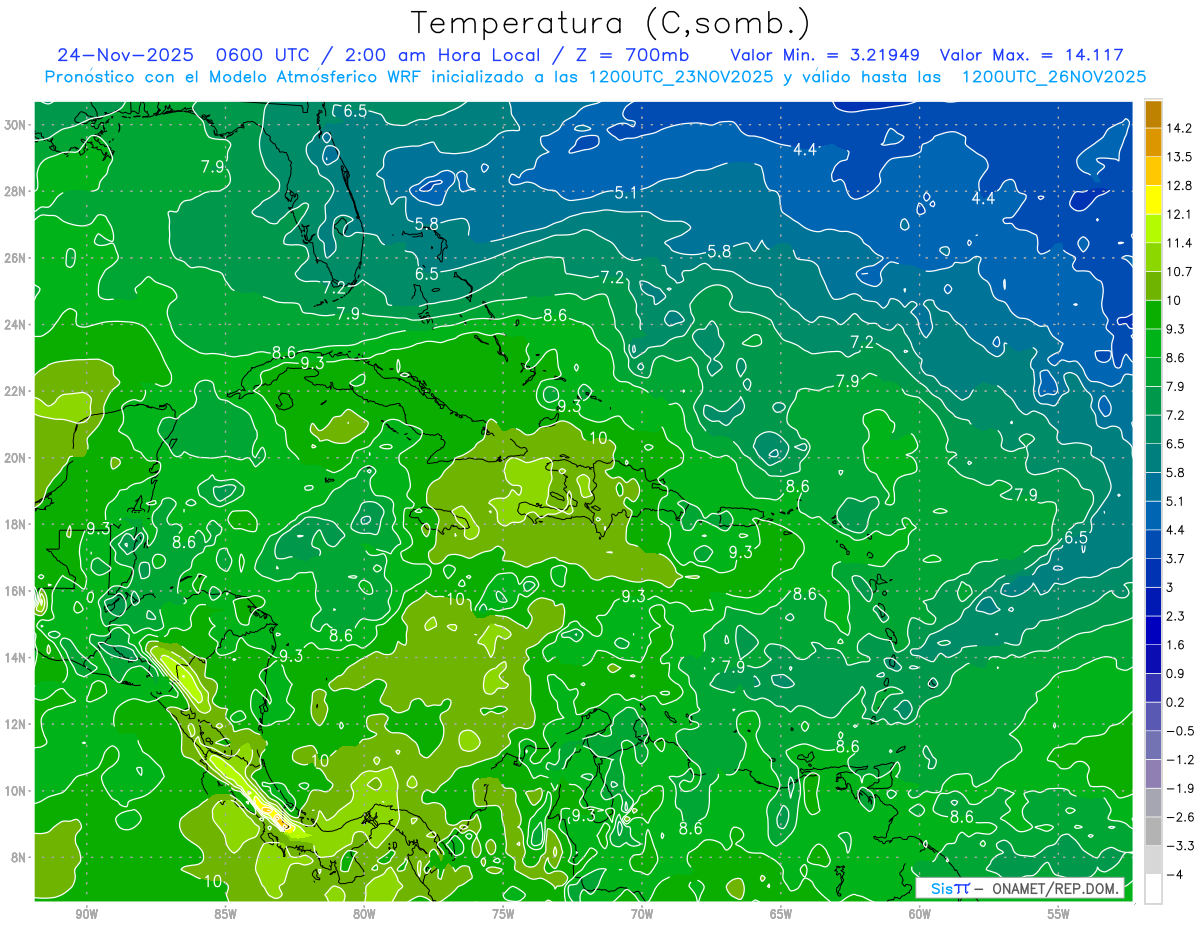
Task: Click the '14N' latitude axis label
Action: 15,657
